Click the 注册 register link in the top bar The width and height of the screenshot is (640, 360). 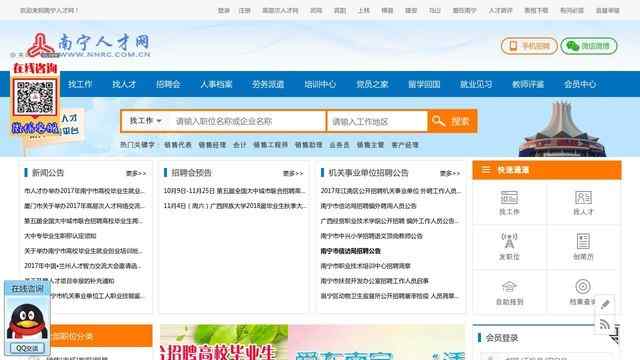(244, 11)
